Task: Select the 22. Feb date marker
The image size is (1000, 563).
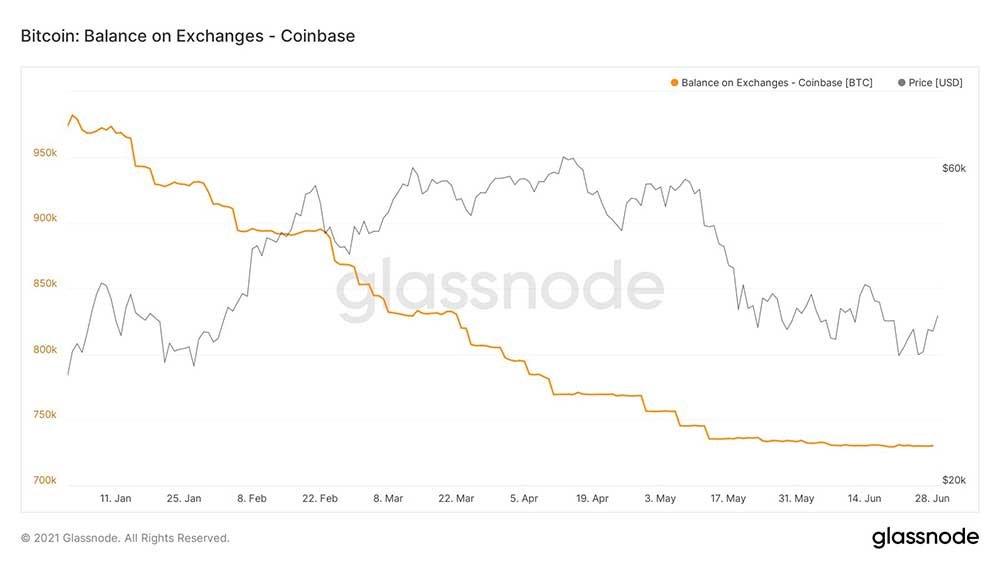Action: tap(319, 497)
